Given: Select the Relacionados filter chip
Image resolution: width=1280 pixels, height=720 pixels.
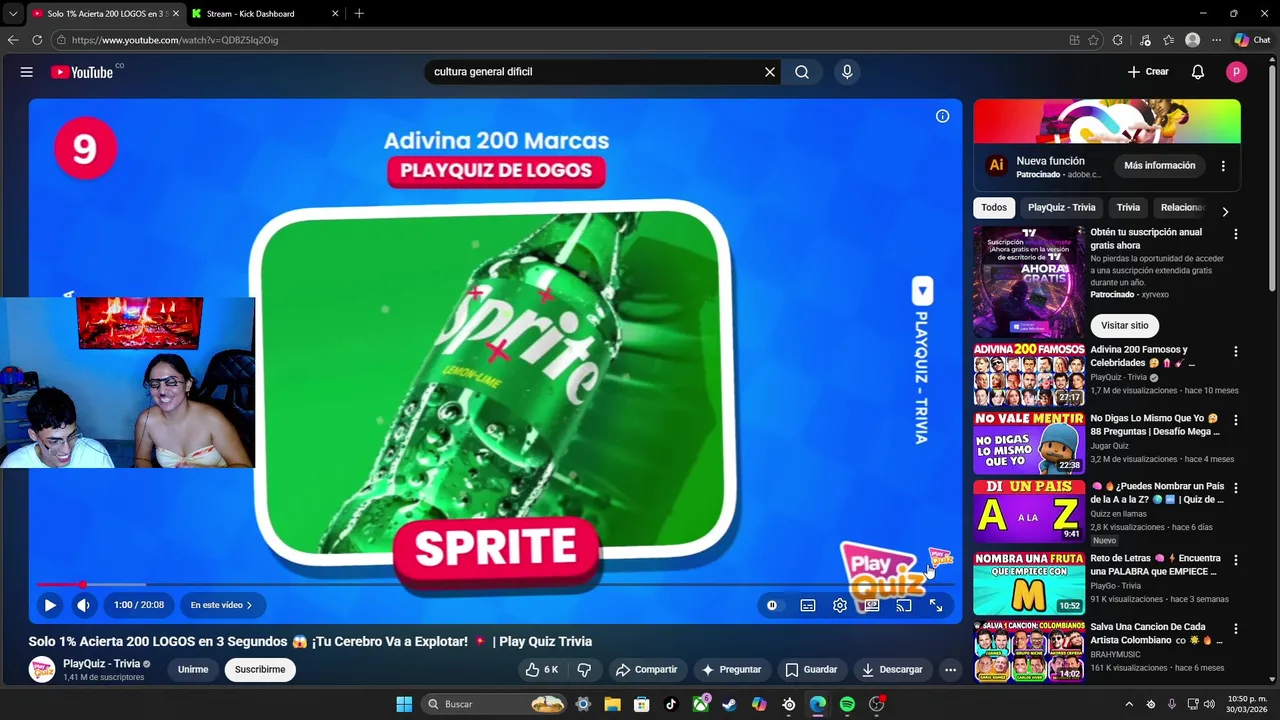Looking at the screenshot, I should [x=1182, y=208].
